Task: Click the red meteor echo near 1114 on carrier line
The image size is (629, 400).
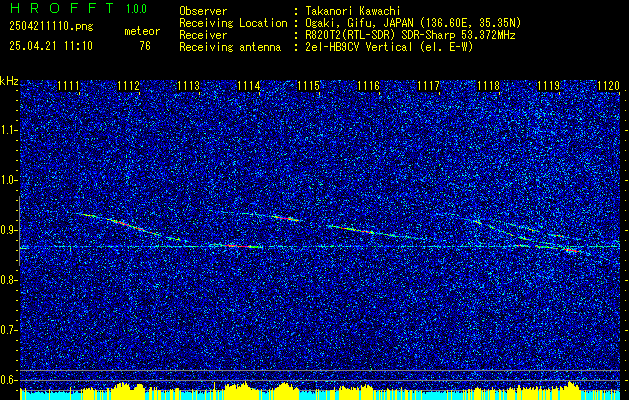Action: (237, 246)
